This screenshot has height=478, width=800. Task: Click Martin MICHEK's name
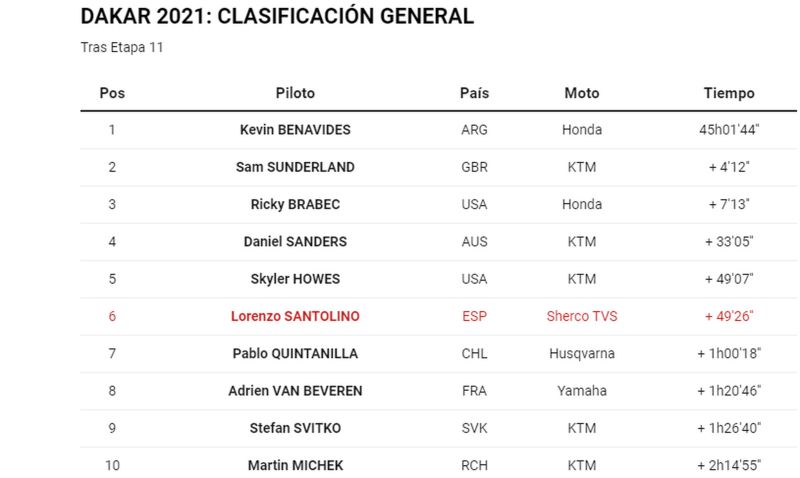(295, 465)
